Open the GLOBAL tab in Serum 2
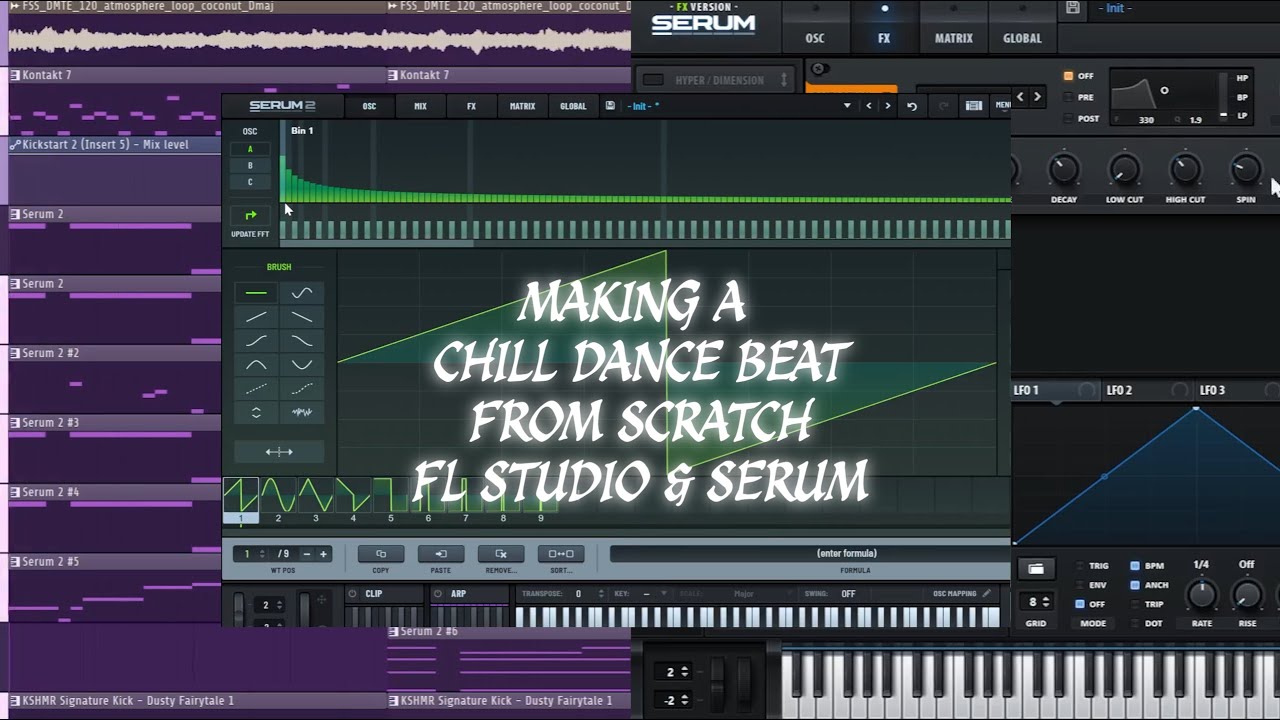Screen dimensions: 1280x720 point(573,106)
